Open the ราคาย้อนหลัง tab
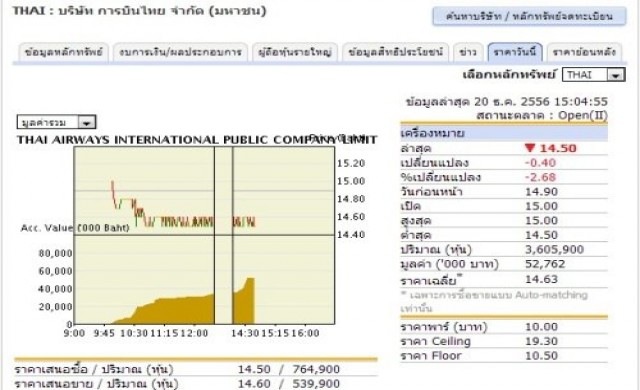Viewport: 640px width, 390px height. pos(584,53)
